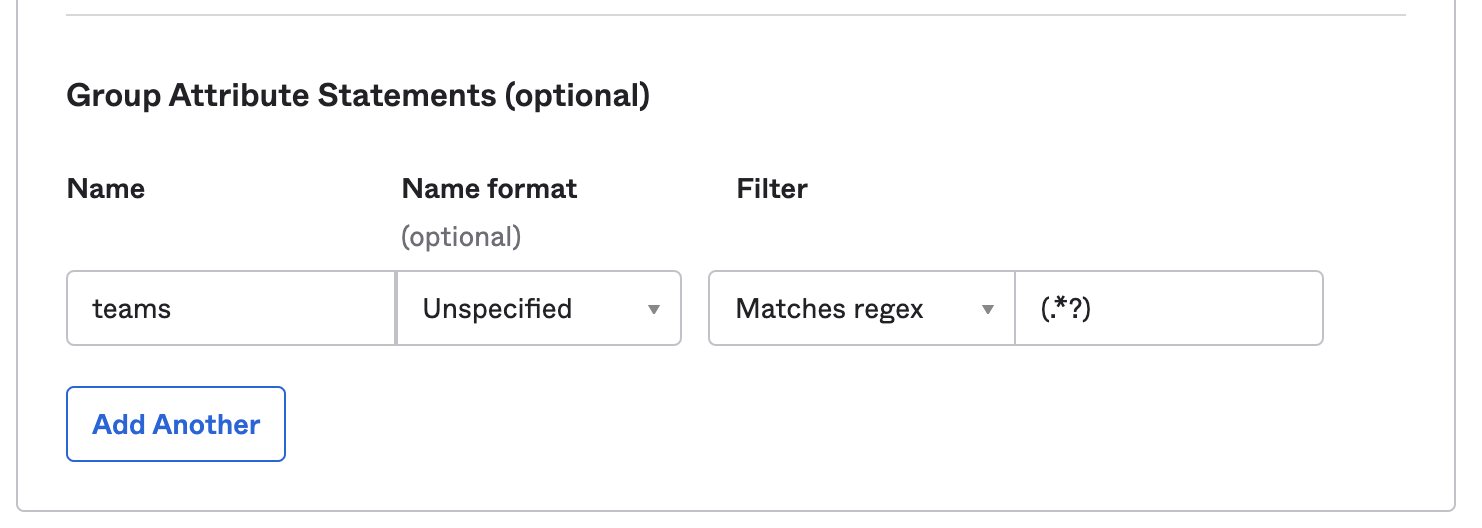Screen dimensions: 1482x528
Task: Click the Filter column label
Action: (772, 189)
